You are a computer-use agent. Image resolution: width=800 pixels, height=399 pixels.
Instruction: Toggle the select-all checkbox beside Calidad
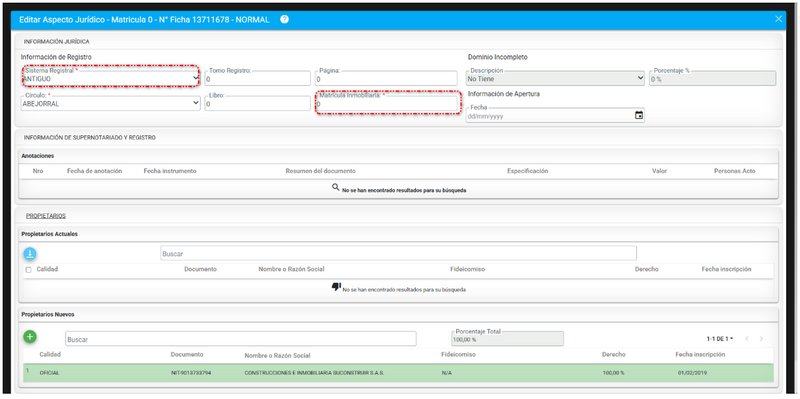[x=29, y=270]
